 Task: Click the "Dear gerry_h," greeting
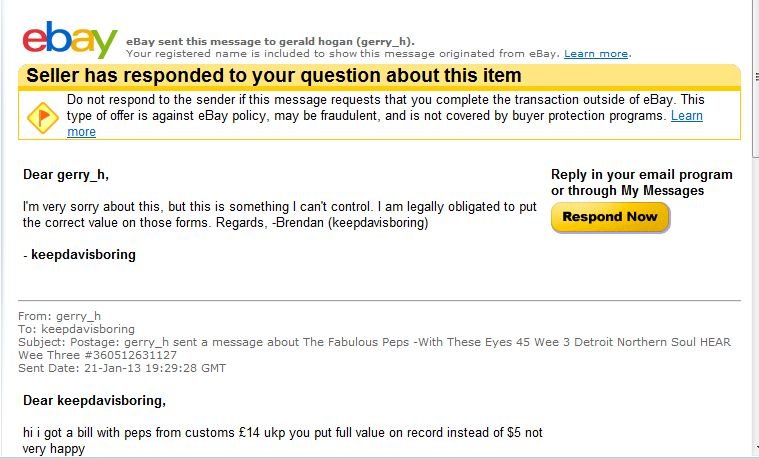pos(66,174)
